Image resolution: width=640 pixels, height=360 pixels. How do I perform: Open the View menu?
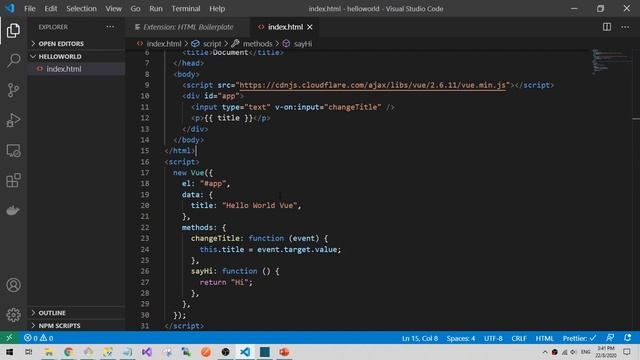pyautogui.click(x=113, y=9)
